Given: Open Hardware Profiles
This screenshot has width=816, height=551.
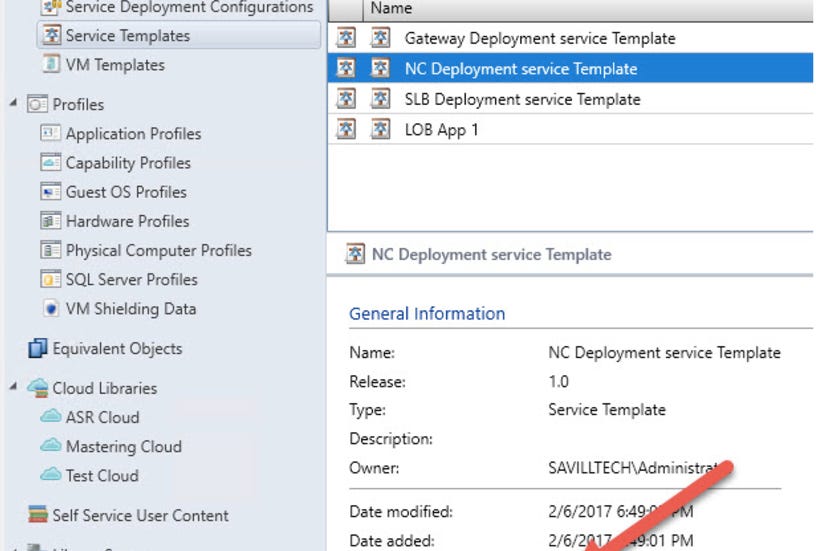Looking at the screenshot, I should (128, 221).
